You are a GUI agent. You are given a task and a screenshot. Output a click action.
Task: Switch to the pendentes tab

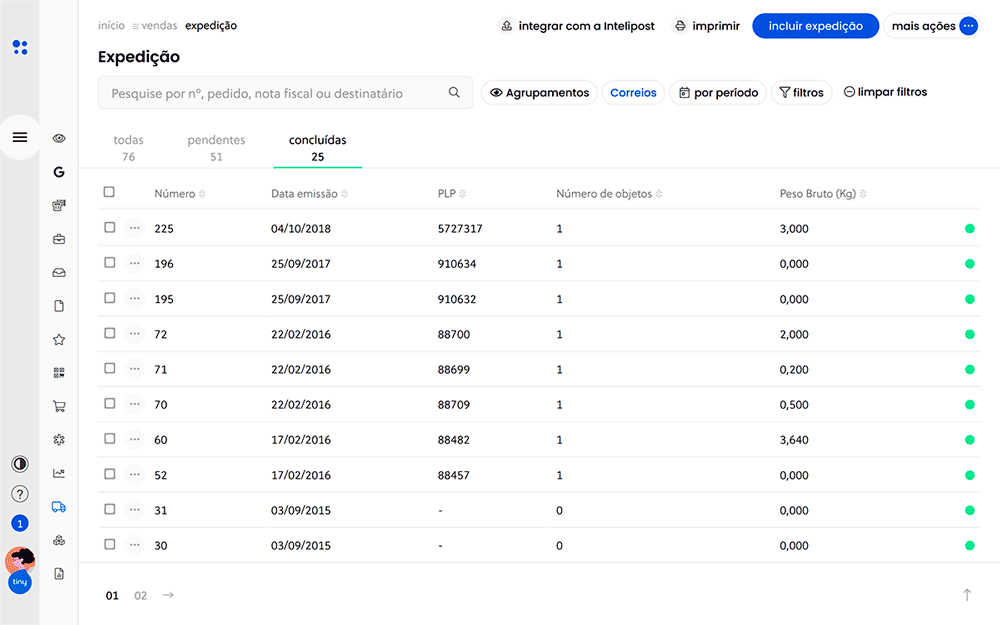pos(216,148)
